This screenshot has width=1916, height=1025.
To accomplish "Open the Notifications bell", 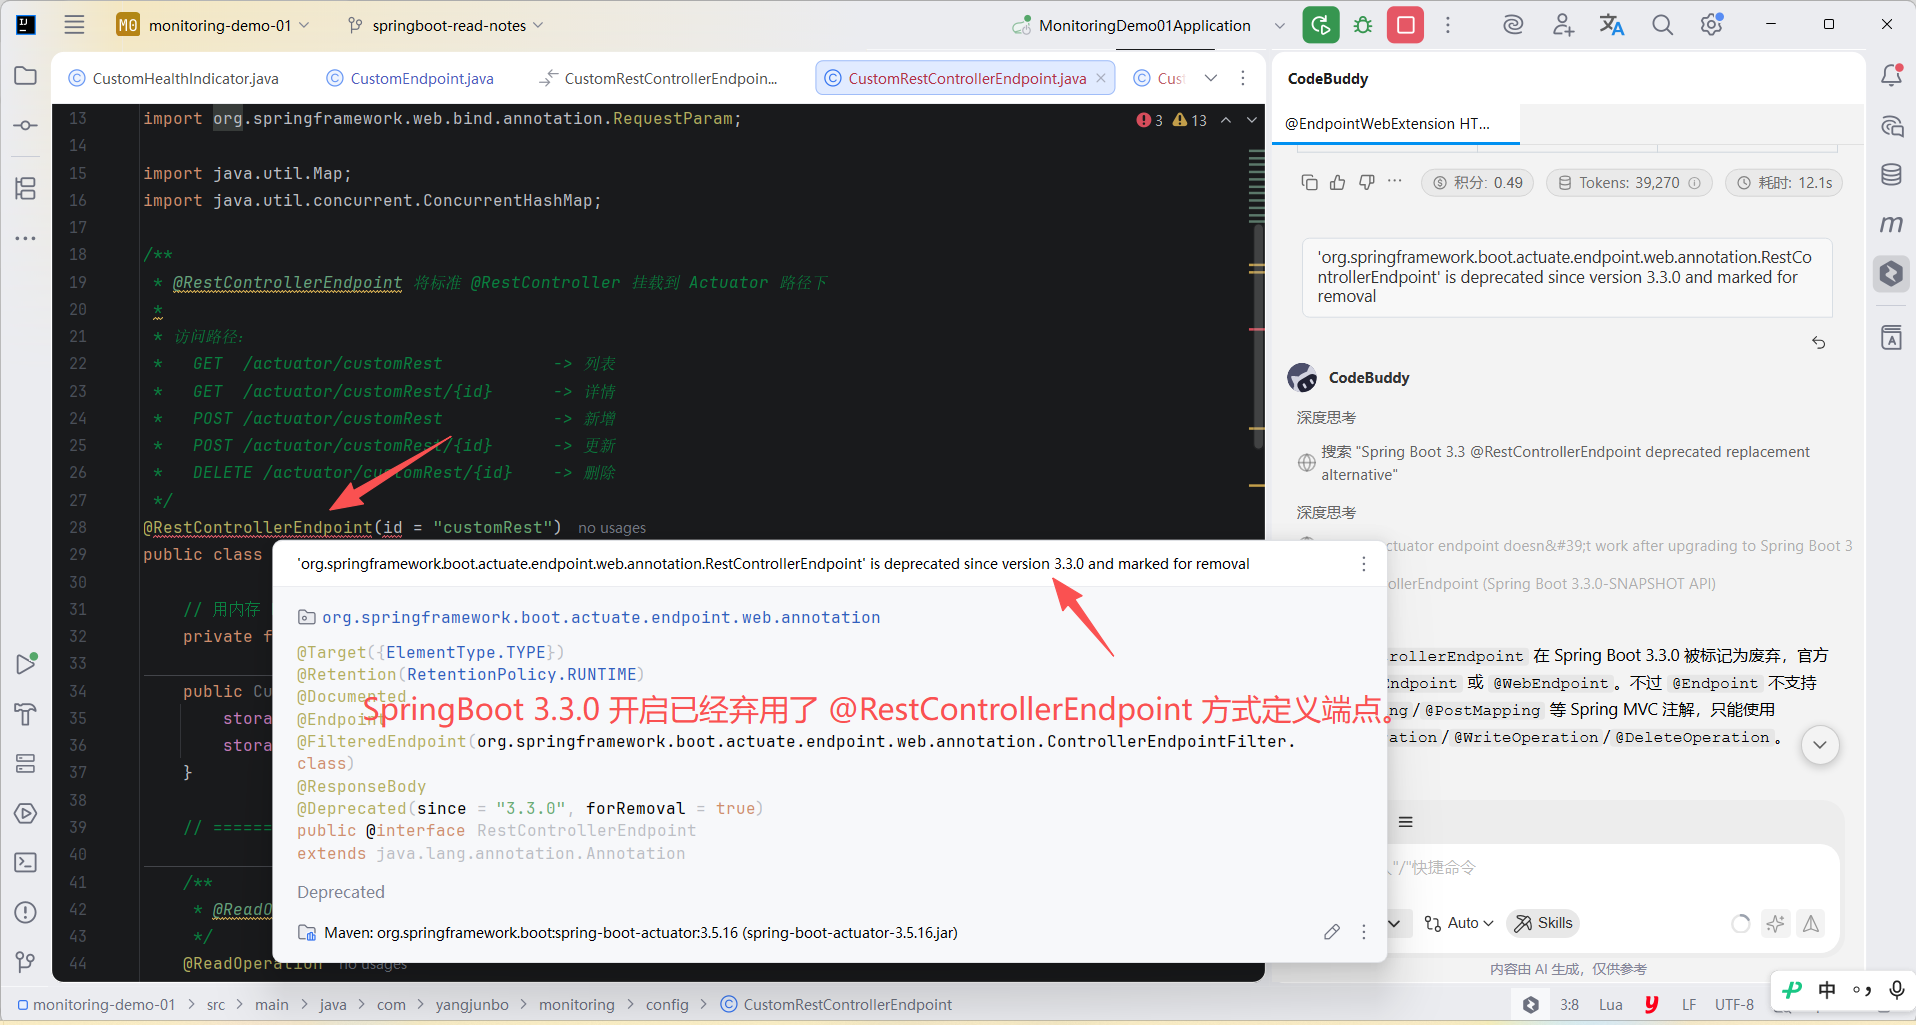I will coord(1891,75).
